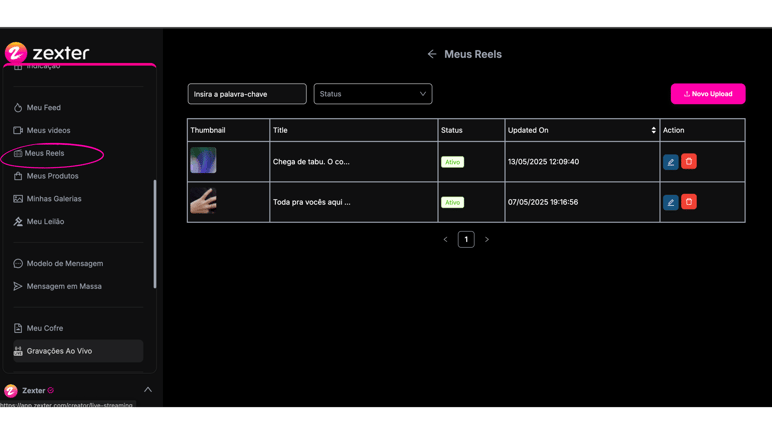Open Mensagem em Massa page

coord(63,286)
